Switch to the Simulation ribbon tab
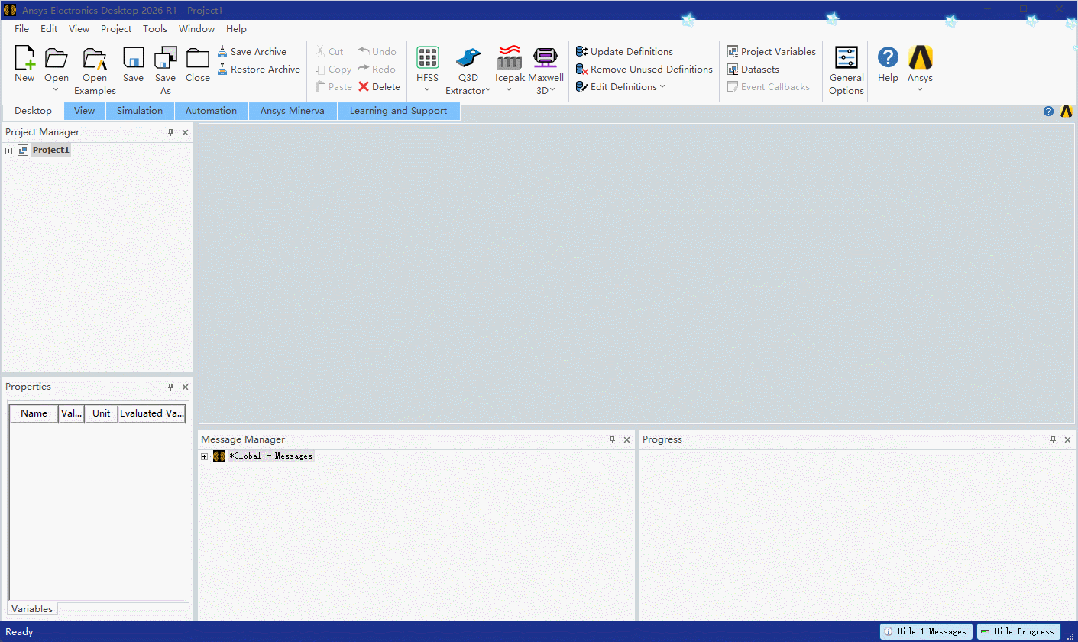This screenshot has width=1078, height=642. point(140,111)
